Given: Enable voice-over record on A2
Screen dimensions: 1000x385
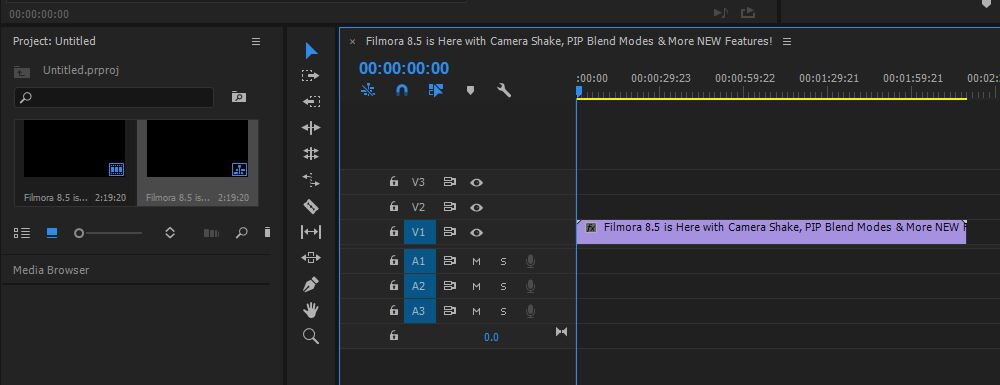Looking at the screenshot, I should pos(530,287).
